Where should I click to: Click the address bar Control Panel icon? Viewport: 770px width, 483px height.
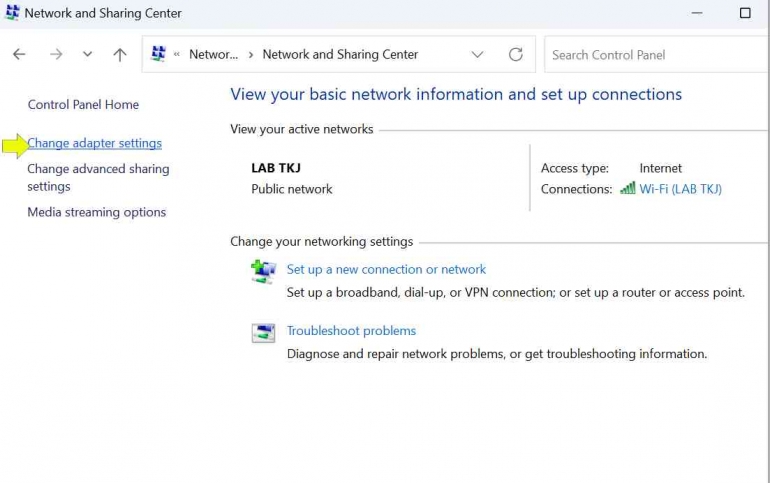pyautogui.click(x=158, y=55)
